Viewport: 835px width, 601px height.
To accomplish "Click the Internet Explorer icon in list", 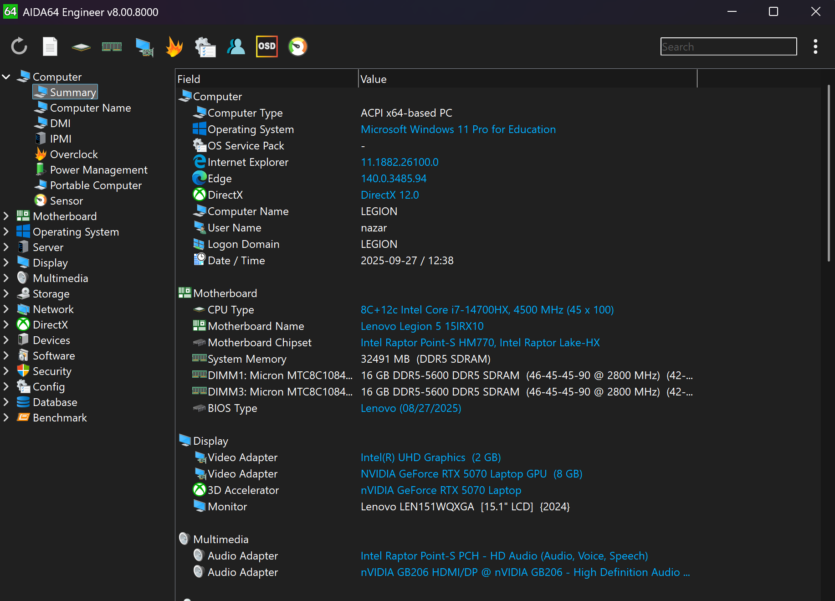I will pyautogui.click(x=199, y=162).
